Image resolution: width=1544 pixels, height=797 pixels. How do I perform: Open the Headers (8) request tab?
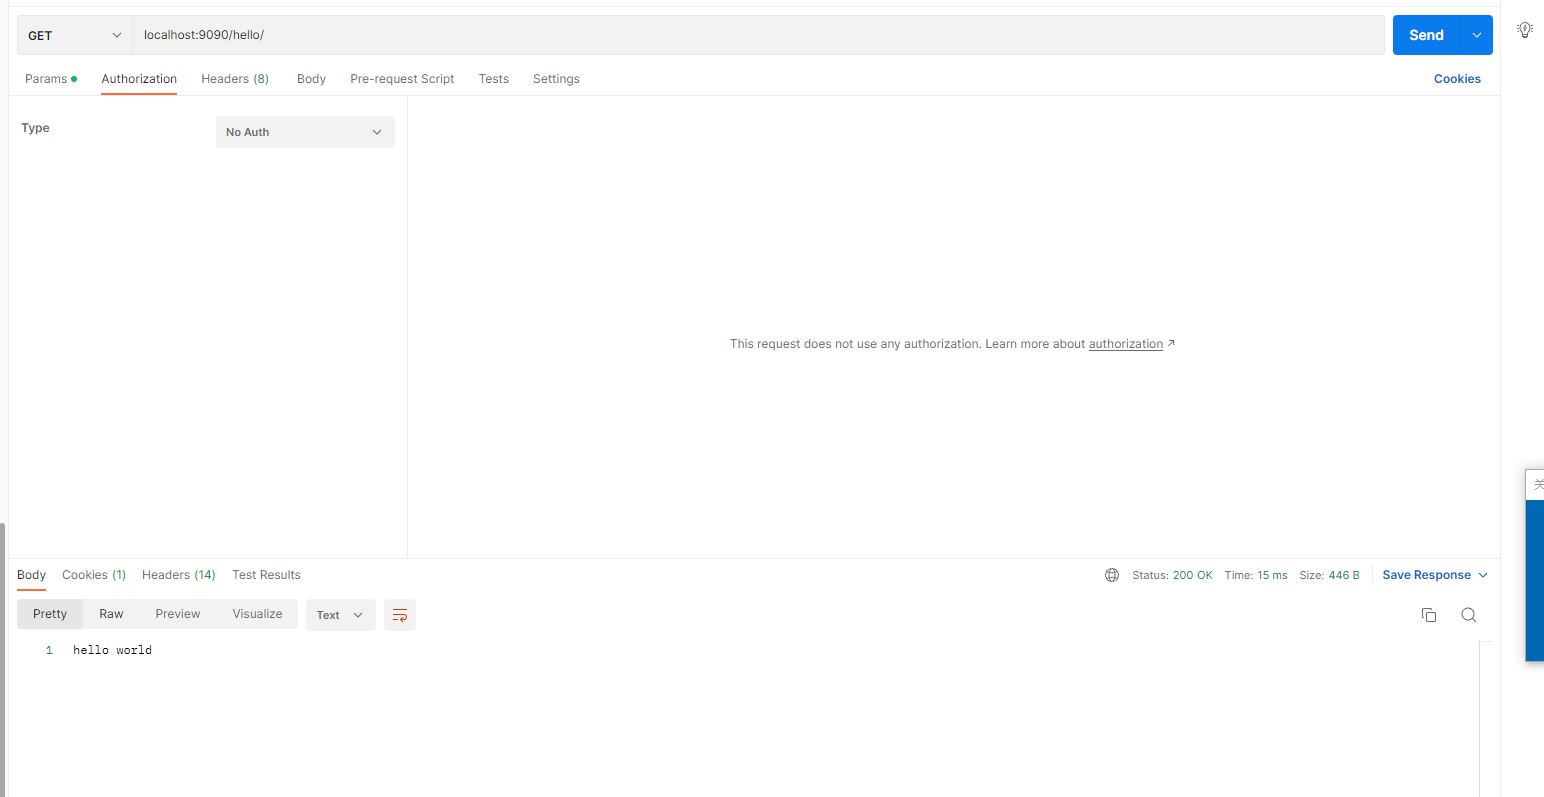(x=235, y=79)
